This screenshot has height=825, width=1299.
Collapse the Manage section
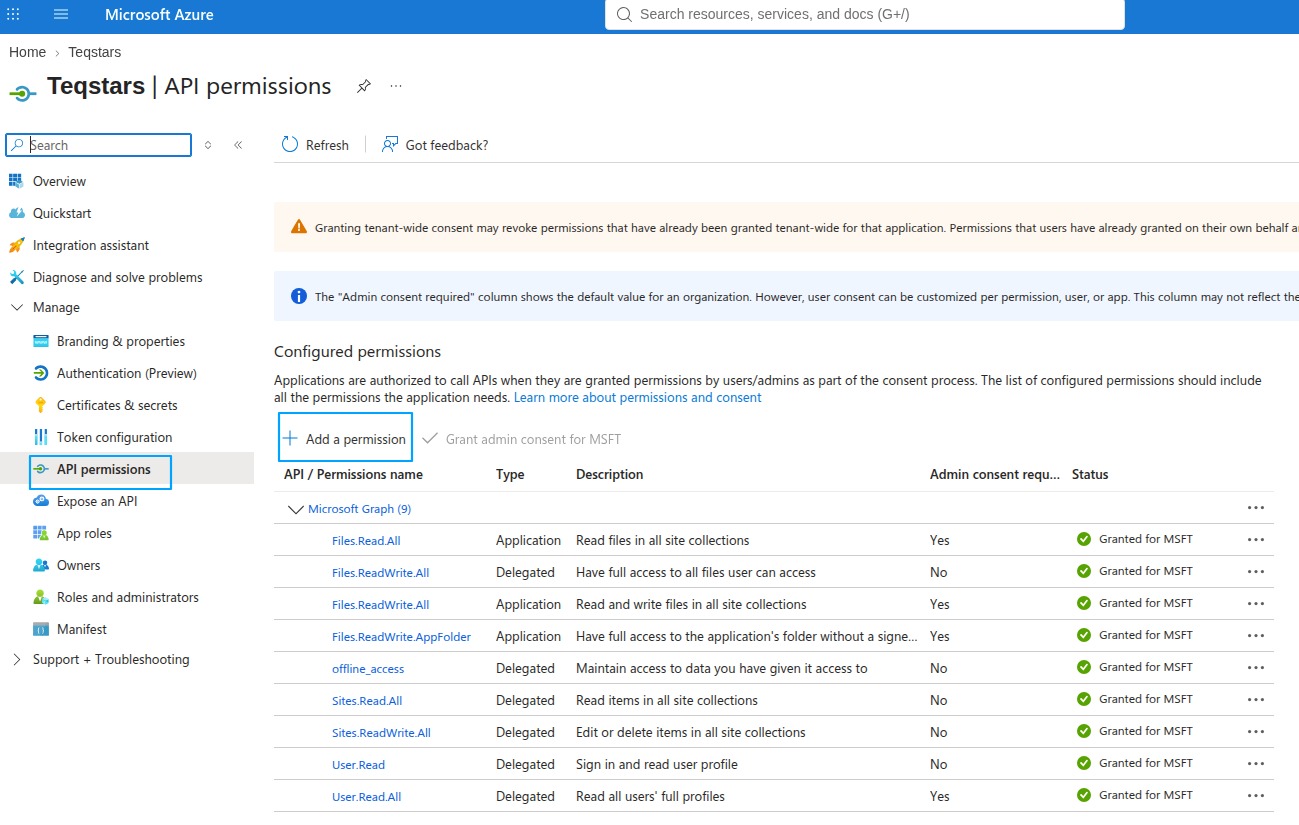(17, 308)
